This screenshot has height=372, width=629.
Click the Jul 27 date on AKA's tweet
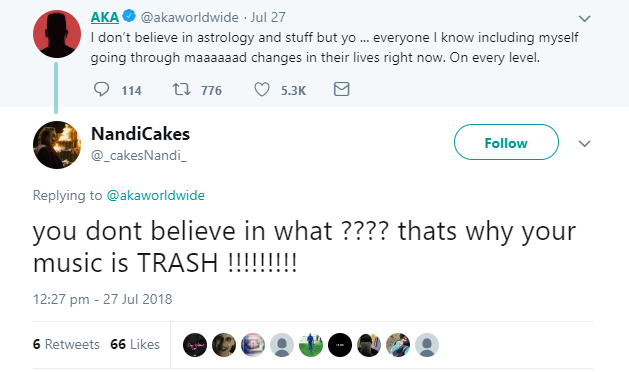pyautogui.click(x=268, y=17)
